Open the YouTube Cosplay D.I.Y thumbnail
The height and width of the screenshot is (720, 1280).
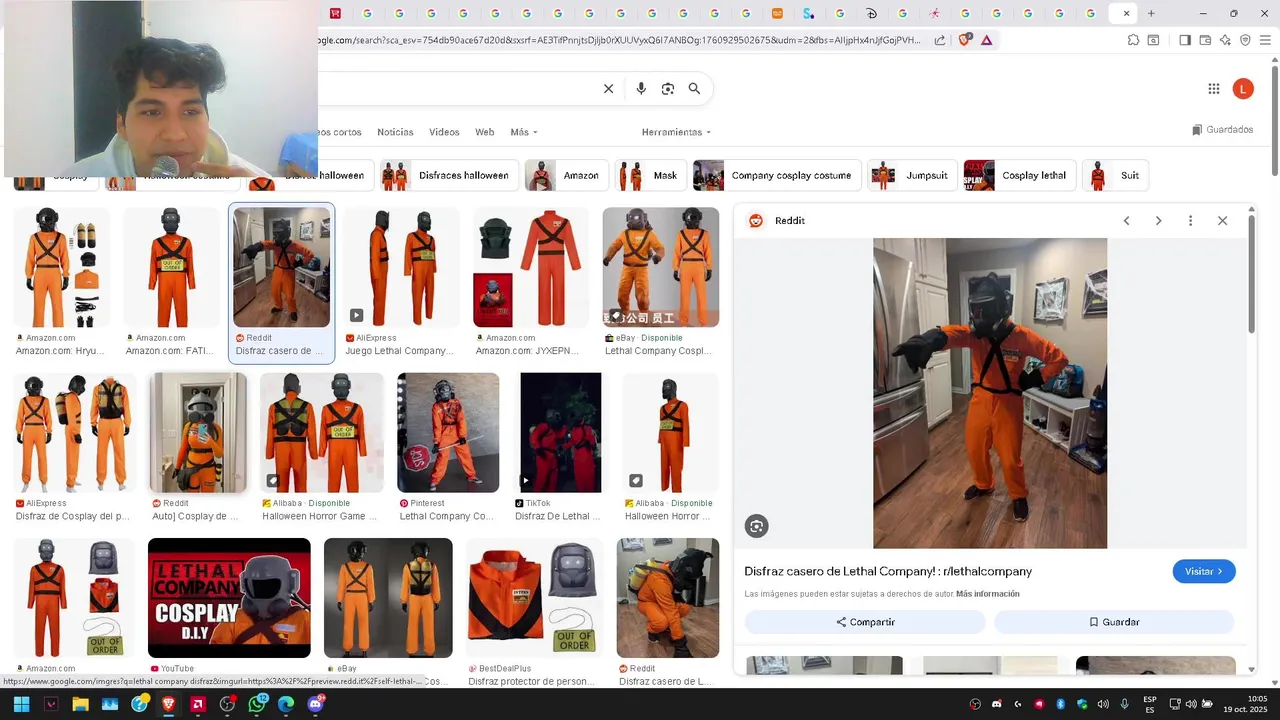click(229, 598)
